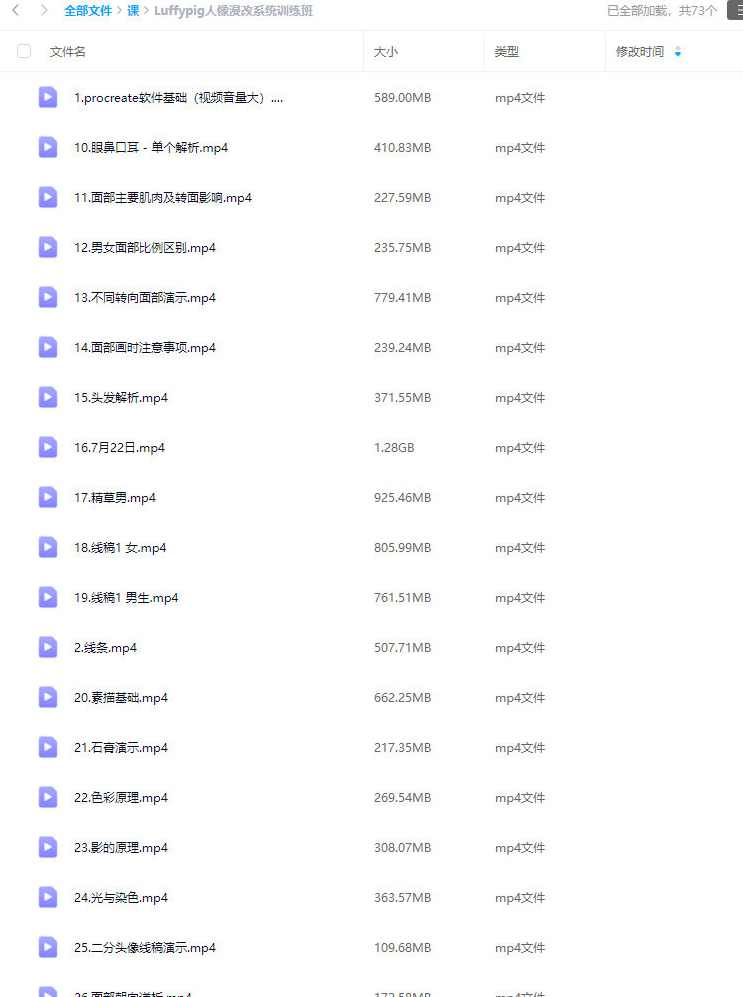Sort files using the 修改时间 arrow
This screenshot has width=743, height=997.
coord(678,52)
